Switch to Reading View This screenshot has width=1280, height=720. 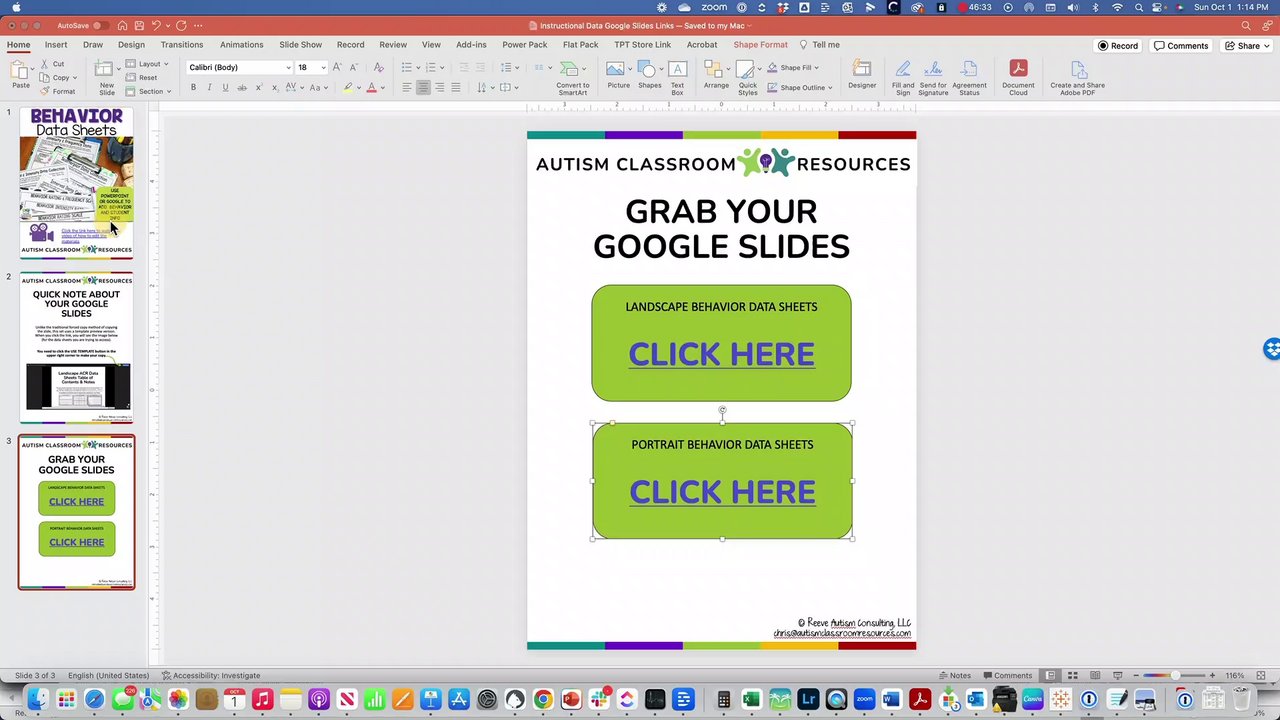[1093, 676]
